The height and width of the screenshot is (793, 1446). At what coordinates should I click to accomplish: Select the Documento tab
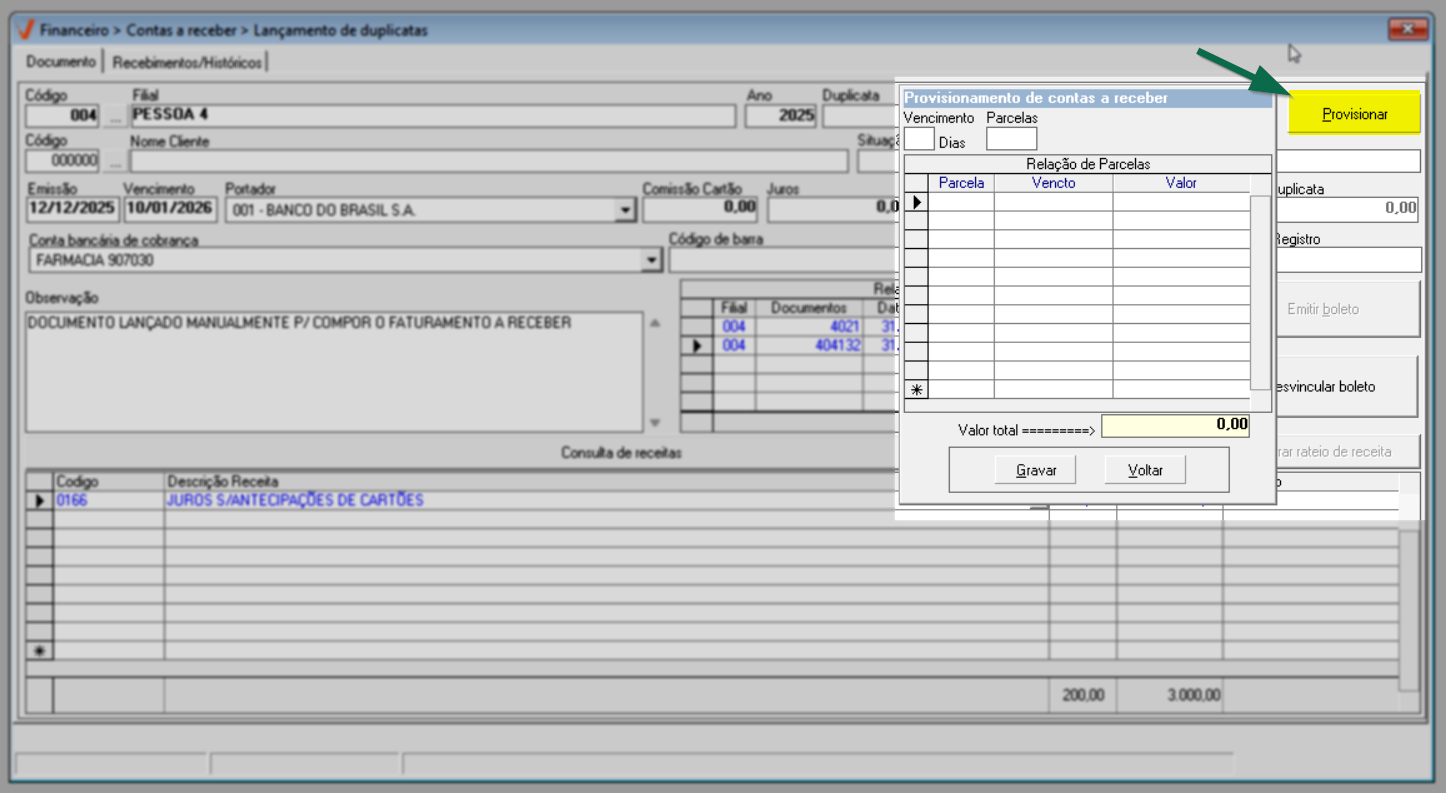pyautogui.click(x=61, y=62)
